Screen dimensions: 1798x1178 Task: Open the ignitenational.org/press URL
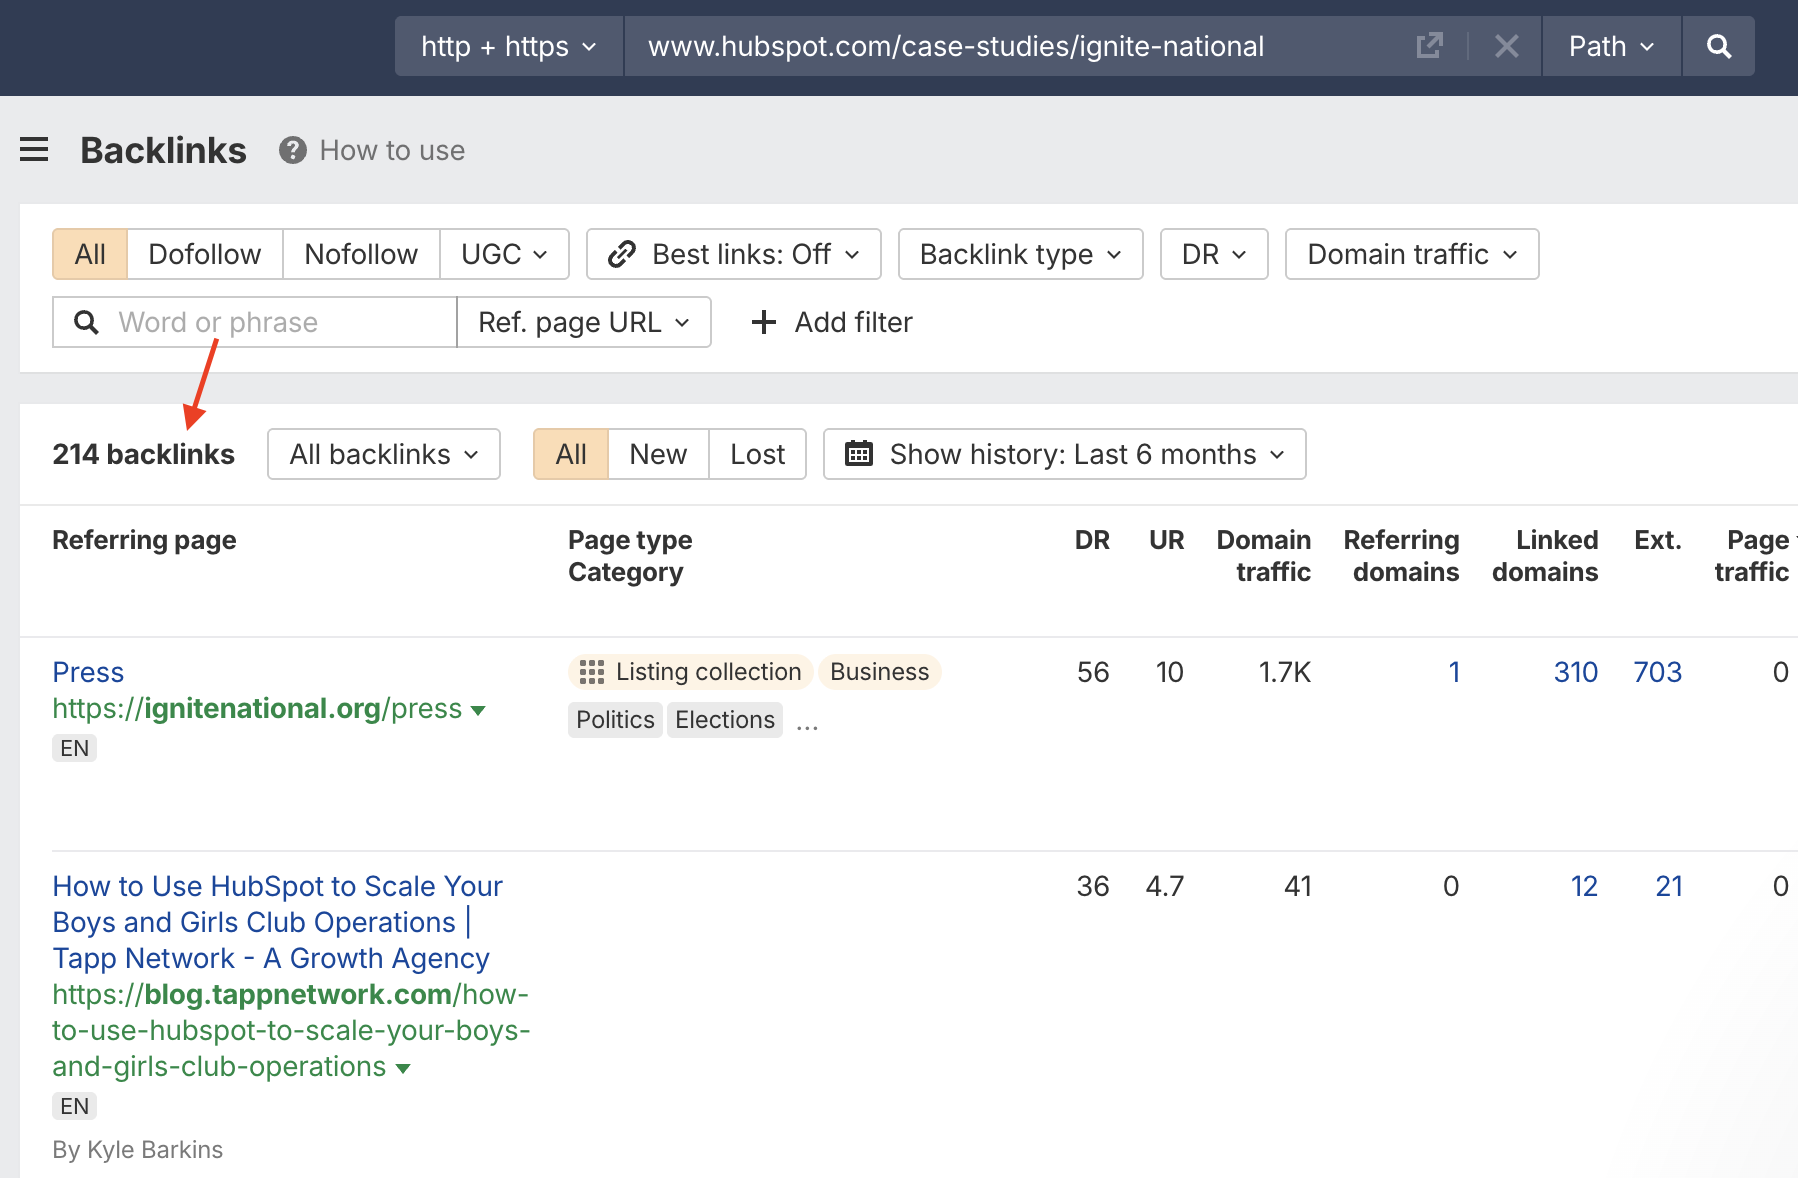click(x=257, y=708)
